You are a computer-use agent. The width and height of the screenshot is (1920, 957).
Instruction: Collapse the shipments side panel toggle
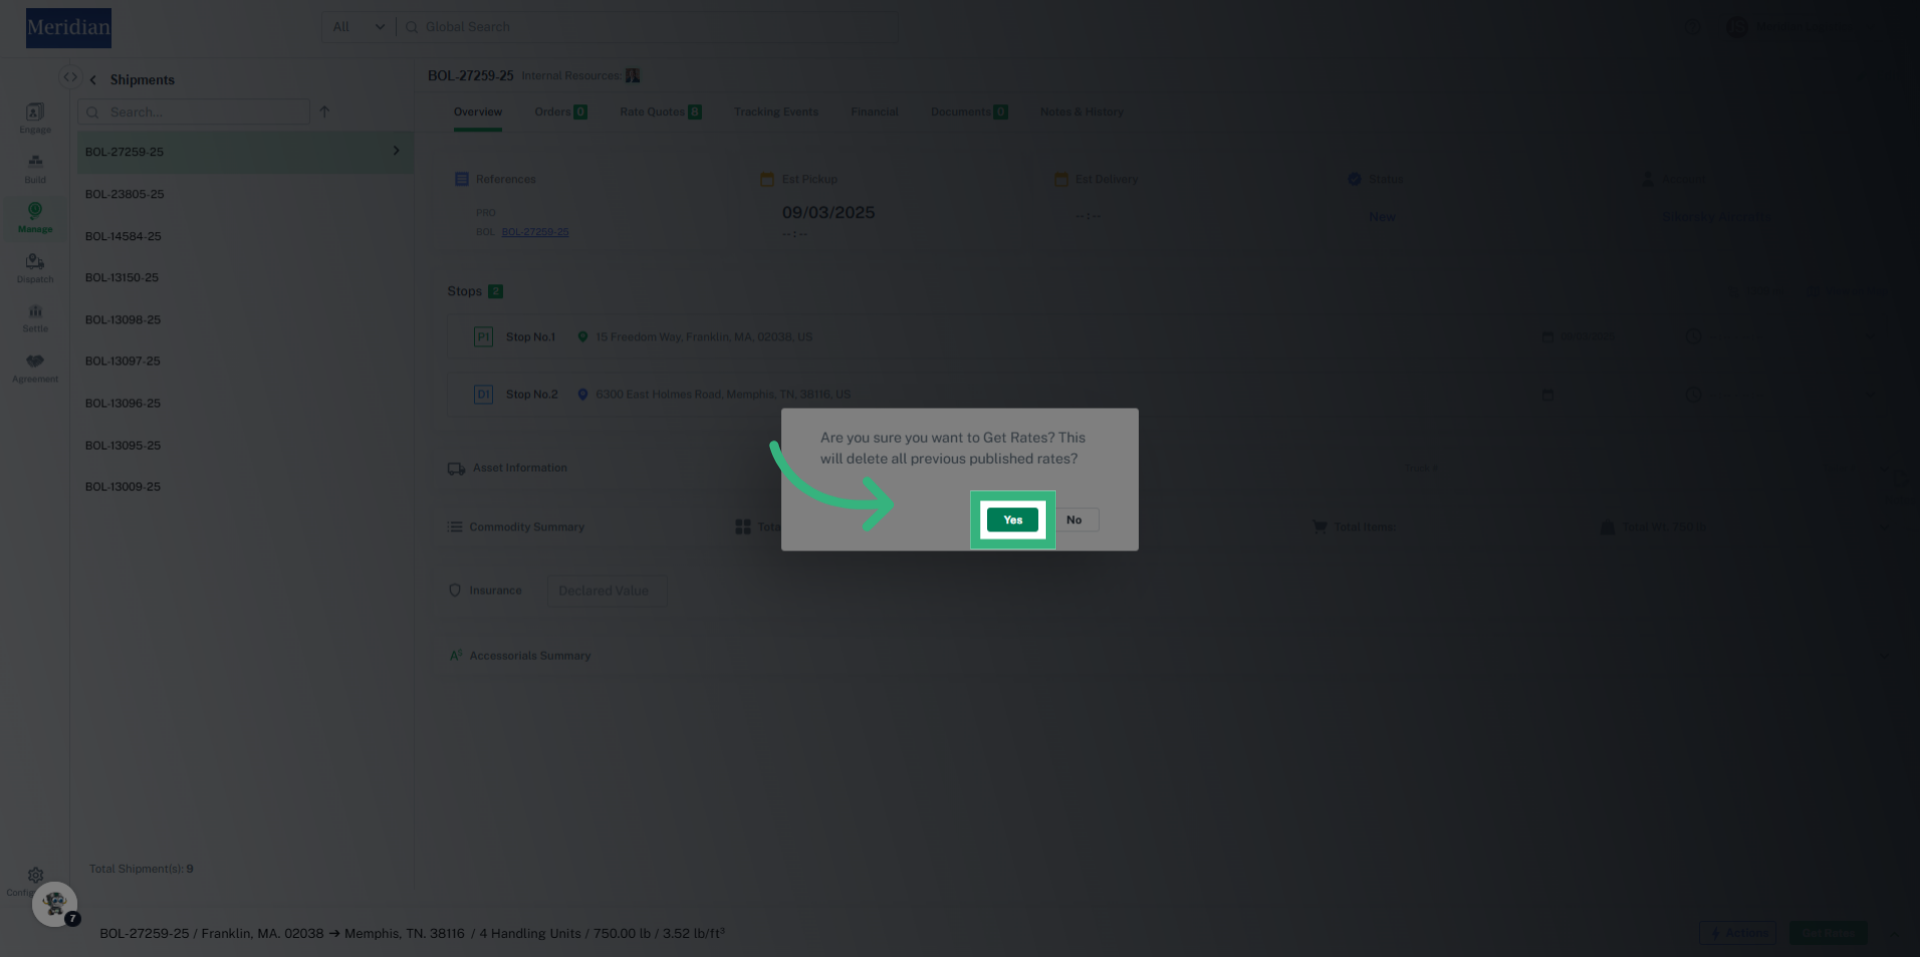point(70,77)
